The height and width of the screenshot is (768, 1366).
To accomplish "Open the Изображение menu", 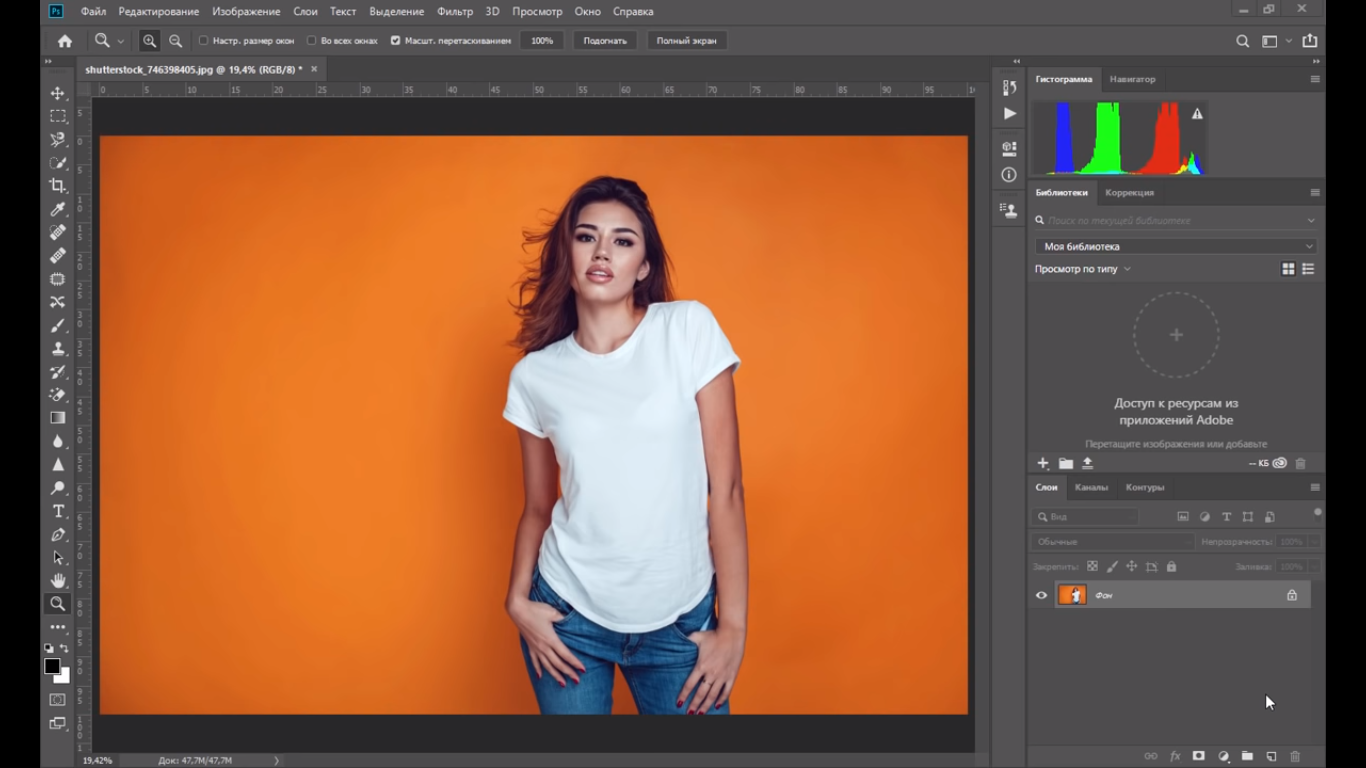I will [x=246, y=11].
